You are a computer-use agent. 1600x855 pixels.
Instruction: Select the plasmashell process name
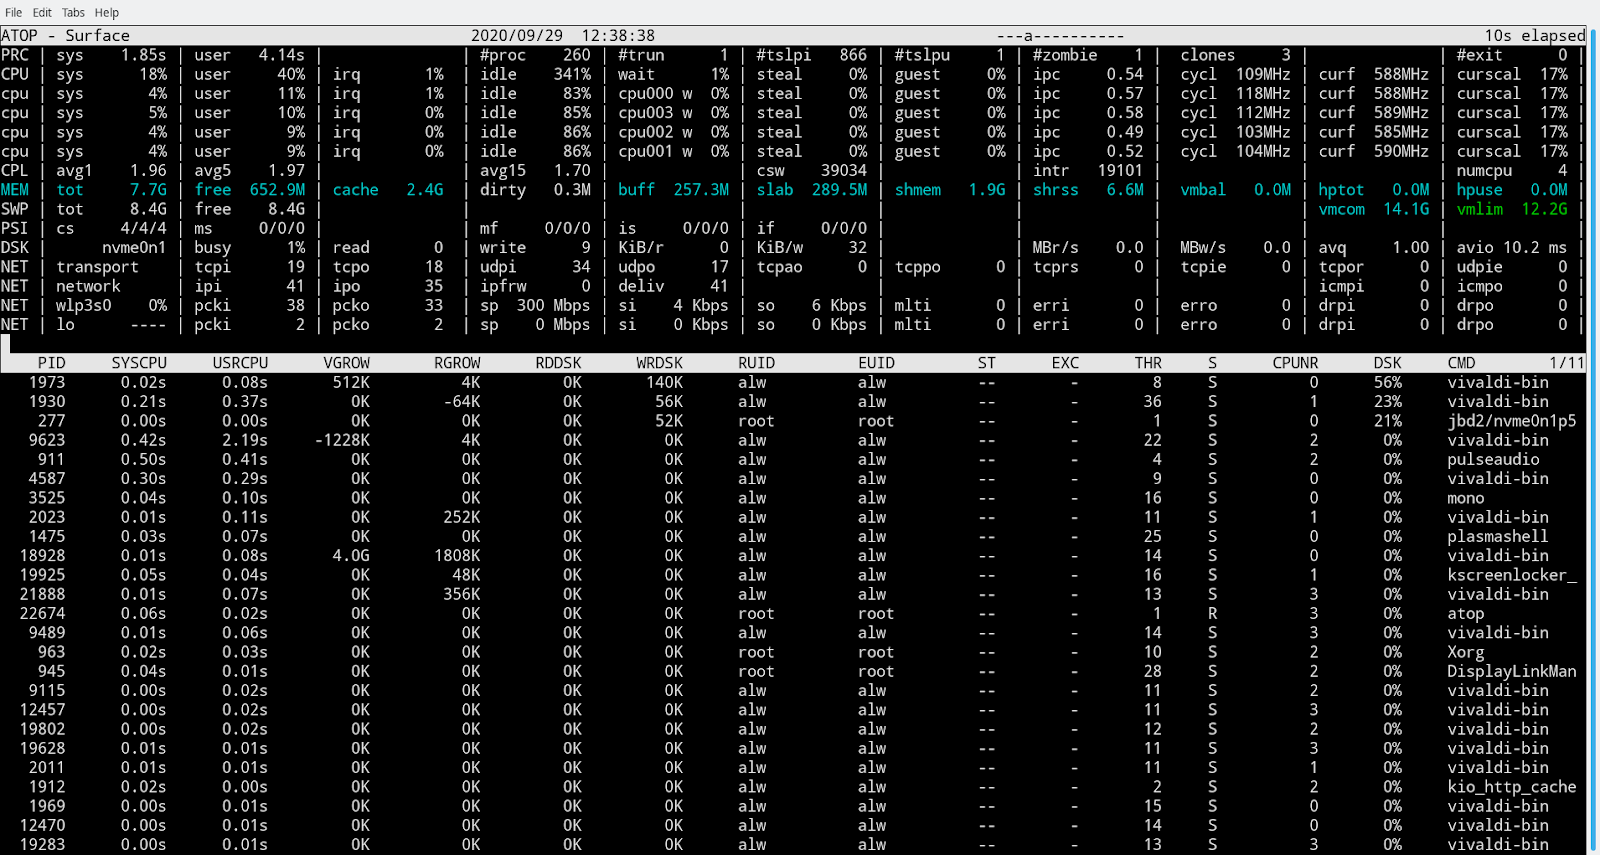point(1497,537)
